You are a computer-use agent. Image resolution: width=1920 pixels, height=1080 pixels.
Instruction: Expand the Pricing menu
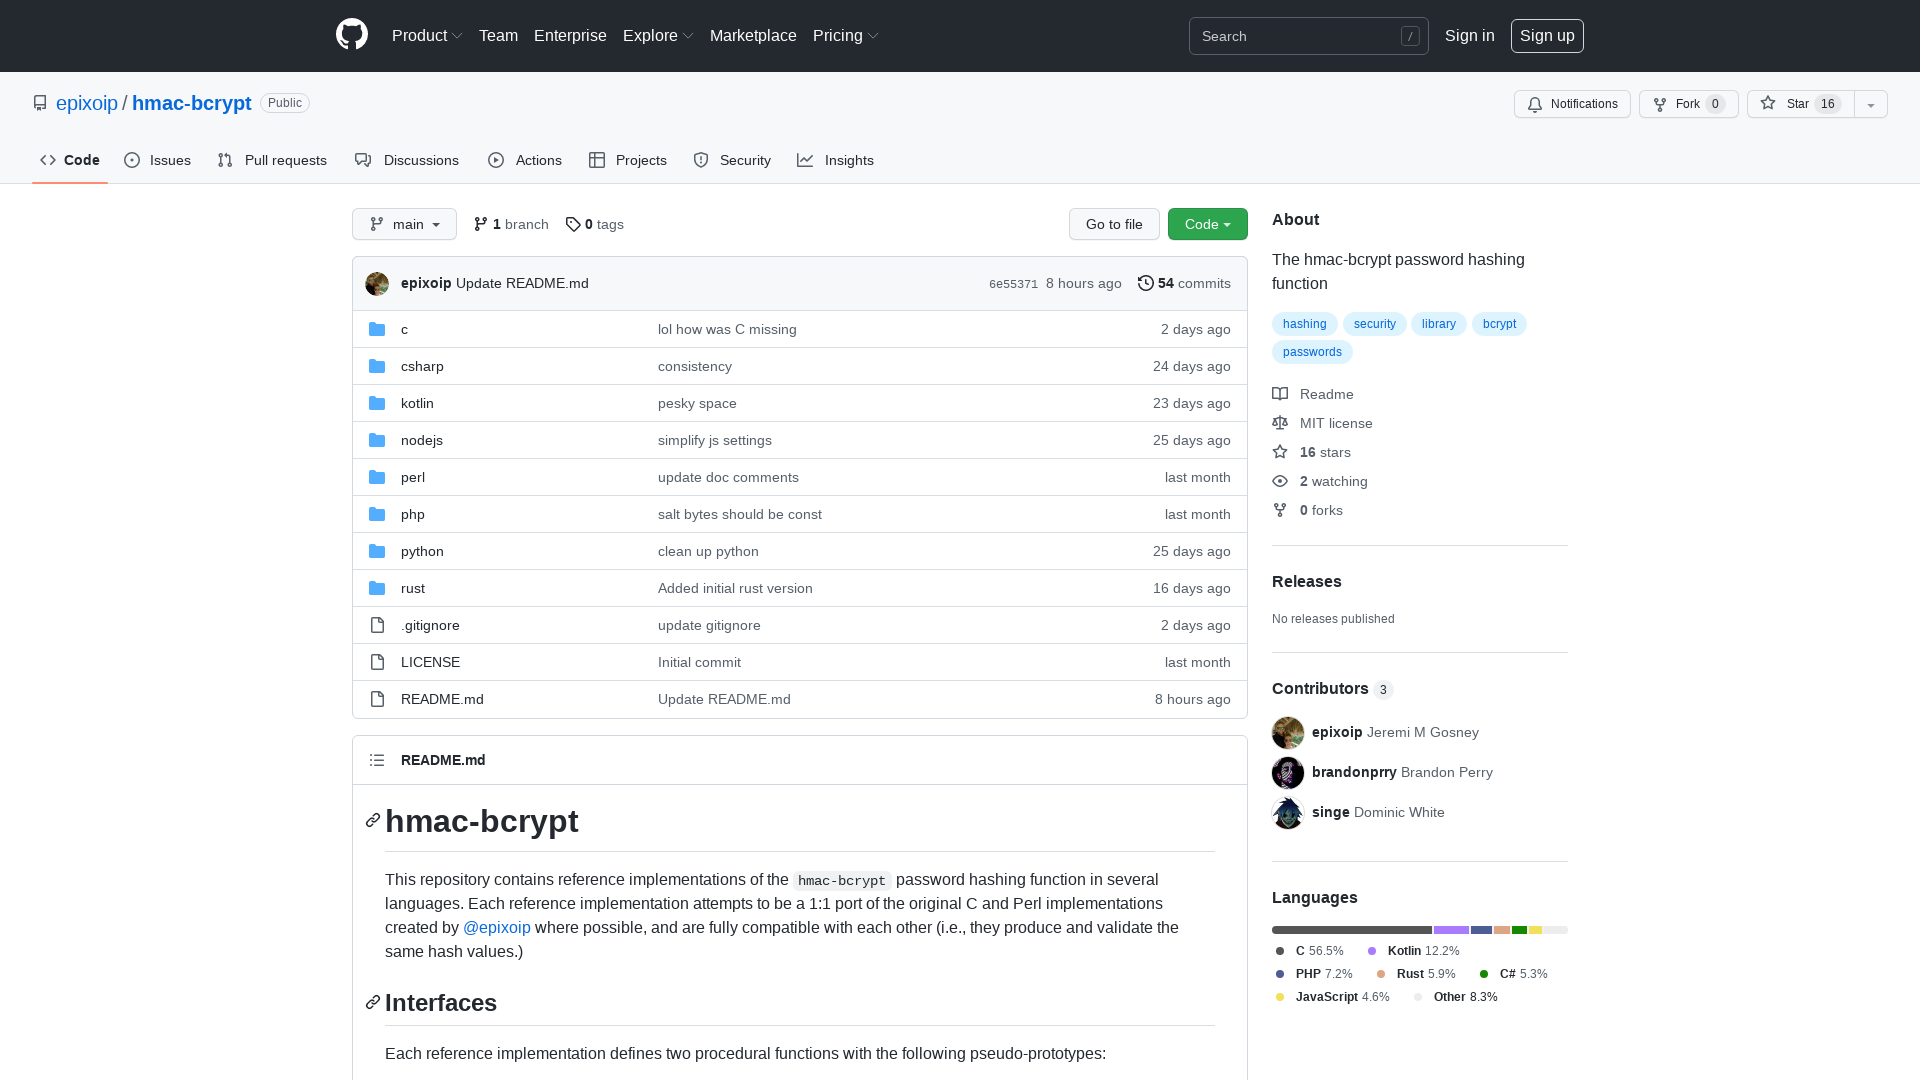pyautogui.click(x=844, y=35)
